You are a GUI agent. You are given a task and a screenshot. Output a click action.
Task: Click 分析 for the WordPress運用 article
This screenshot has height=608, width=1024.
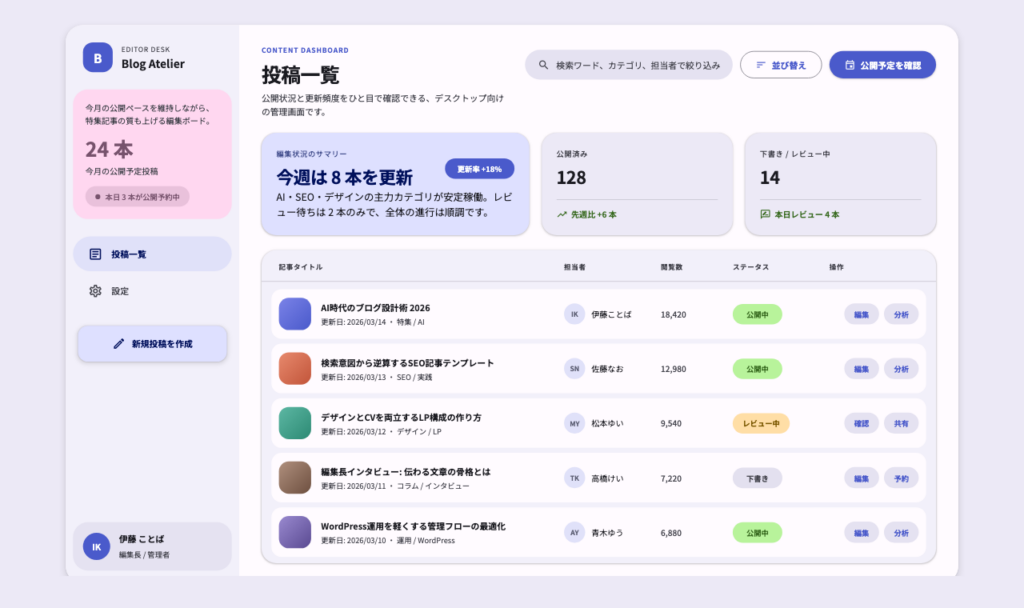tap(900, 532)
